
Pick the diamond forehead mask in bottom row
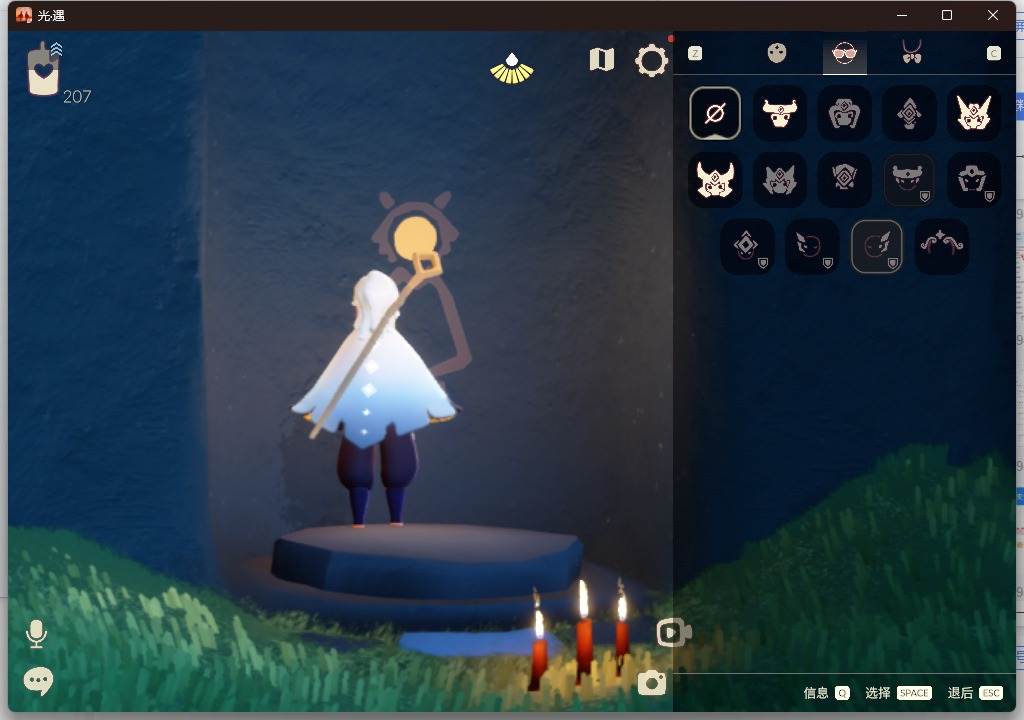tap(747, 246)
